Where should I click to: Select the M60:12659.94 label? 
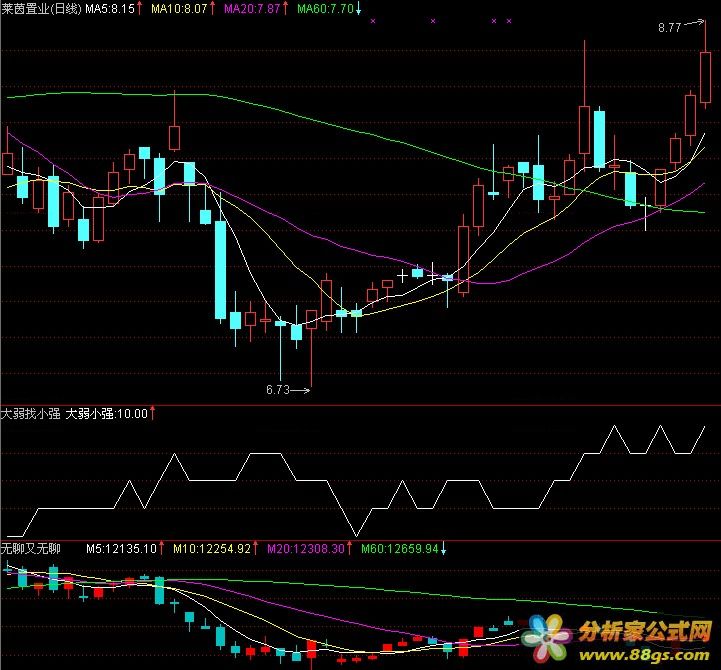pyautogui.click(x=400, y=549)
